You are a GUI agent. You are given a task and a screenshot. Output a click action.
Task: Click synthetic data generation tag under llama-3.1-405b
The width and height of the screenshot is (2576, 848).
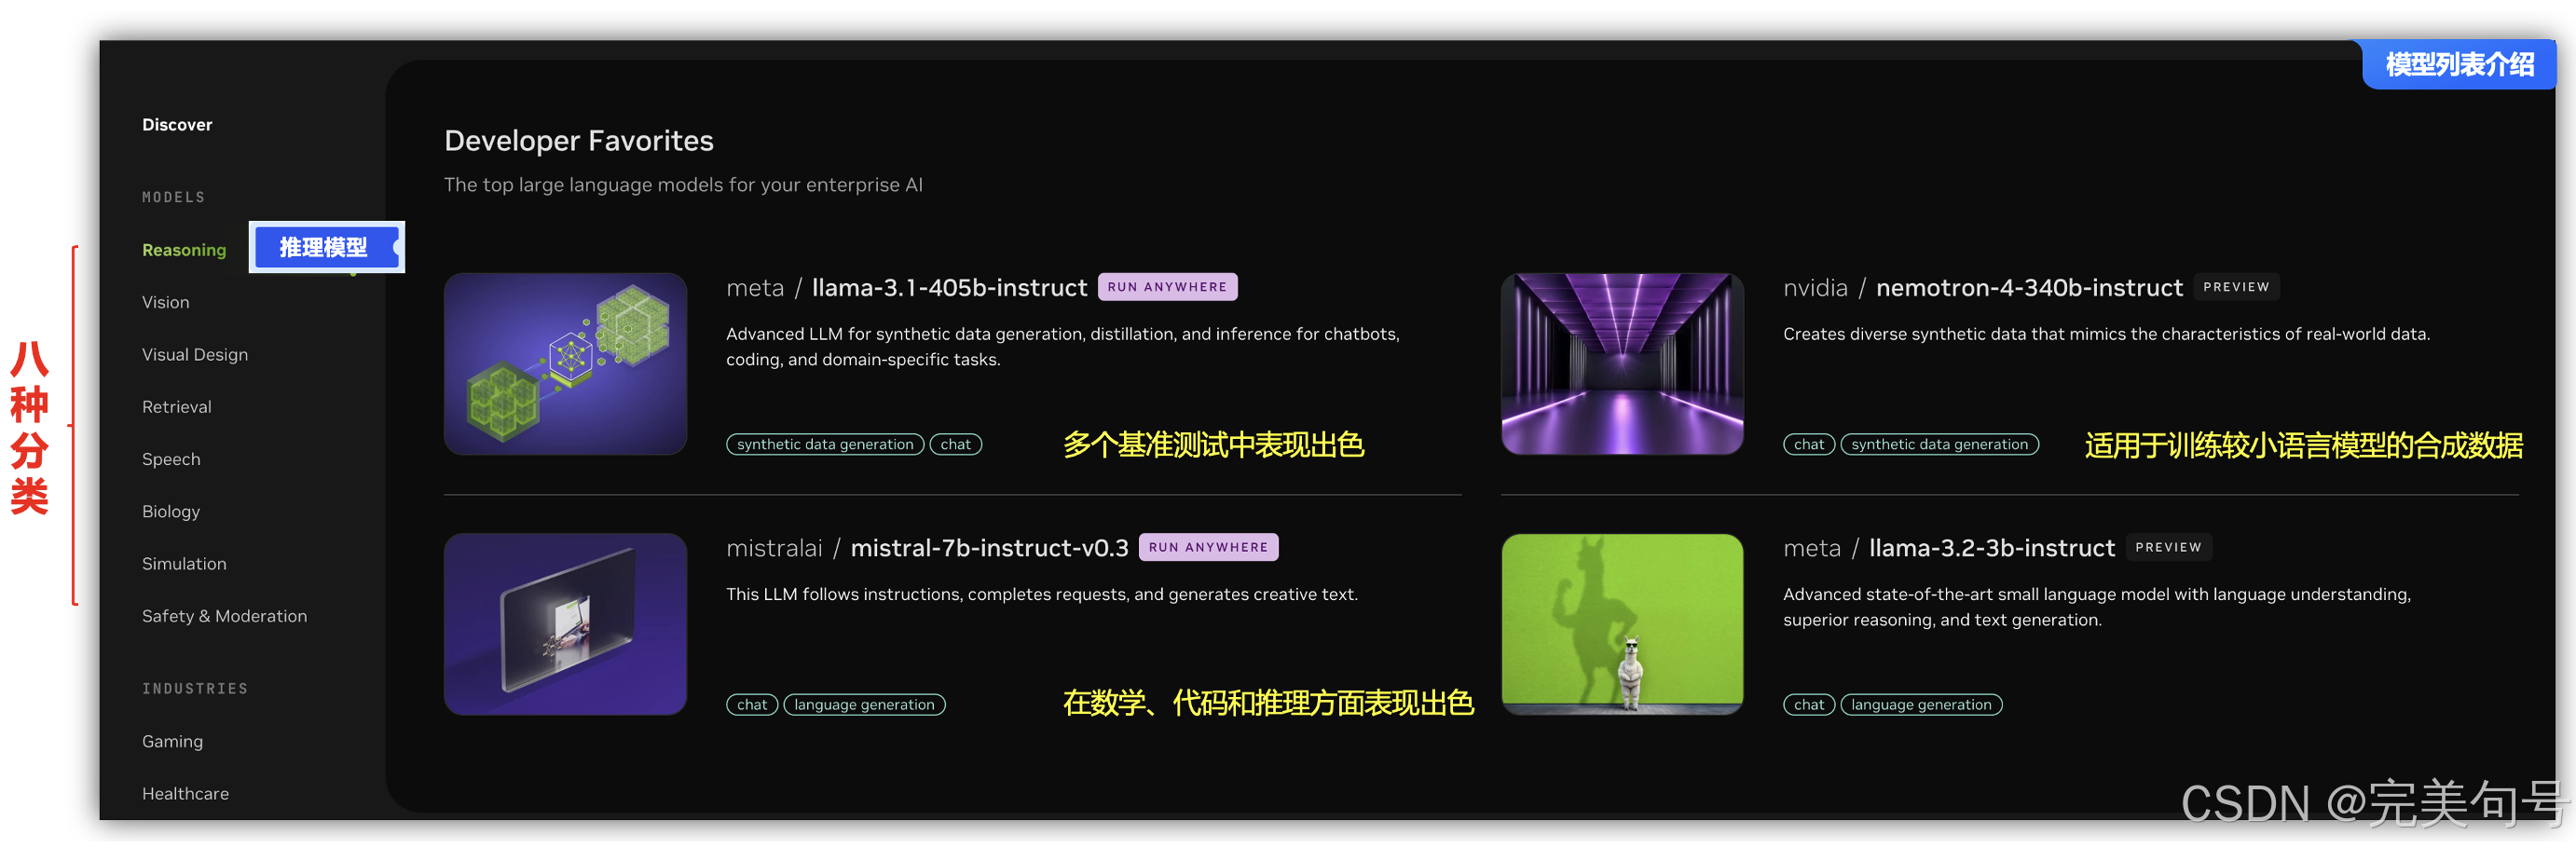tap(825, 444)
